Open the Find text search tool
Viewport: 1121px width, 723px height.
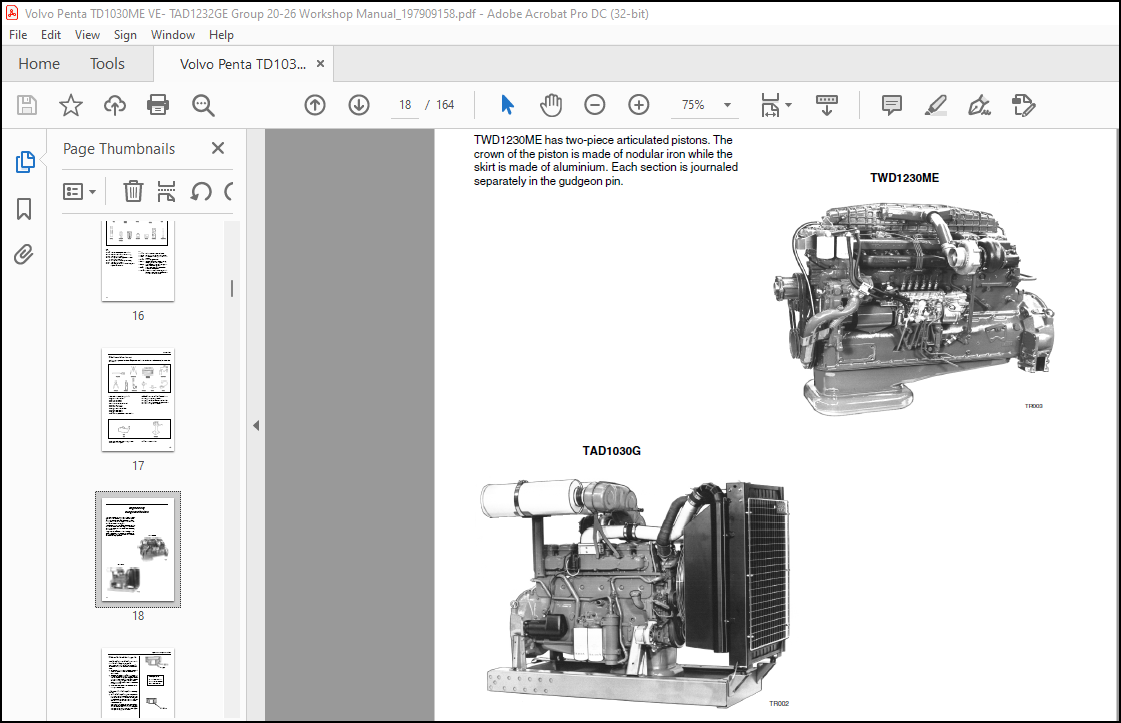point(203,105)
